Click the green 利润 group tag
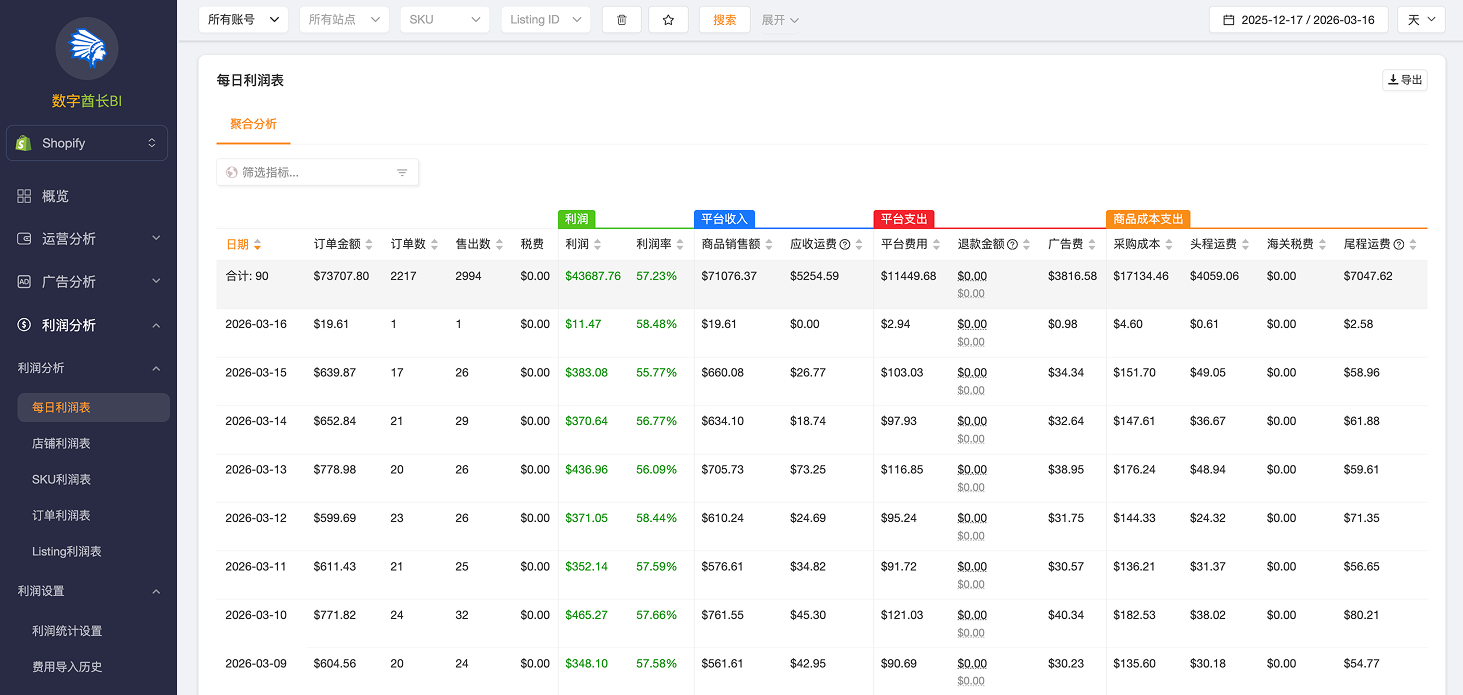 tap(576, 219)
